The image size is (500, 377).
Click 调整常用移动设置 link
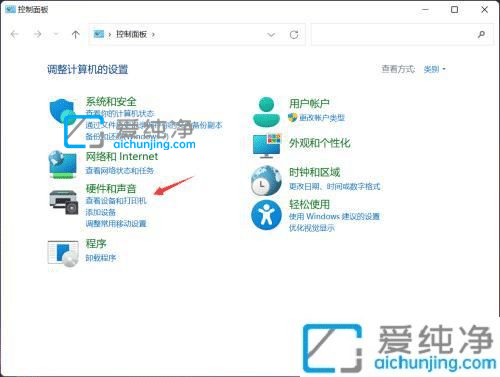pyautogui.click(x=116, y=223)
